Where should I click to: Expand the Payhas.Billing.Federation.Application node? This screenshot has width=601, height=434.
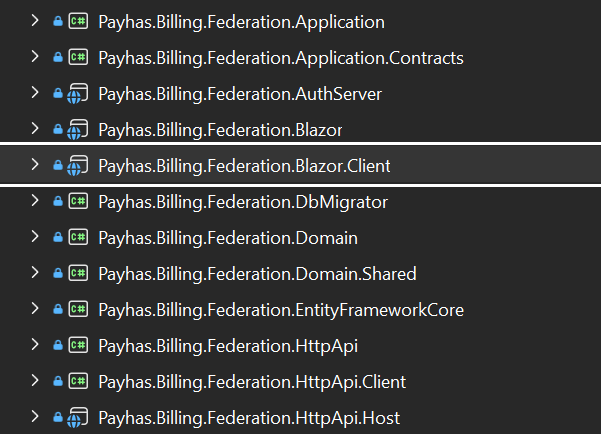pos(36,22)
